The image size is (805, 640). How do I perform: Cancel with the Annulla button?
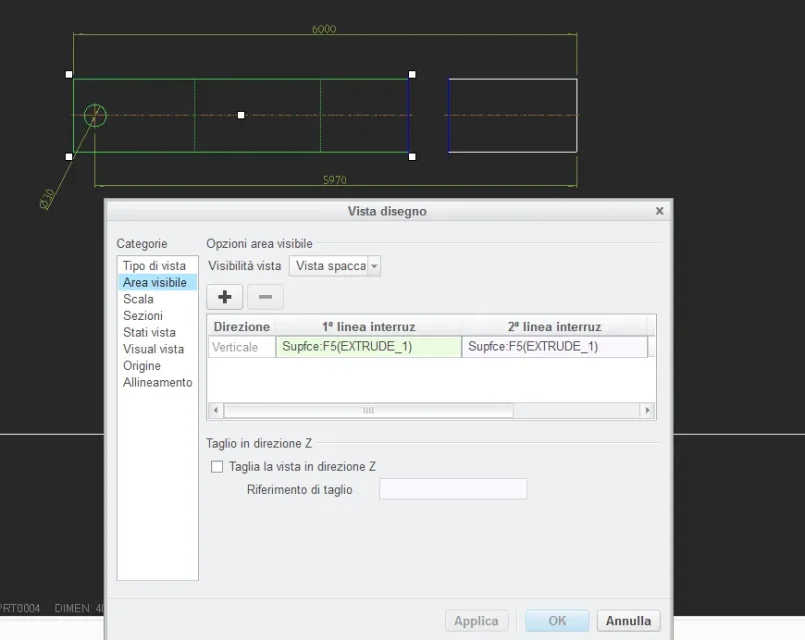628,621
